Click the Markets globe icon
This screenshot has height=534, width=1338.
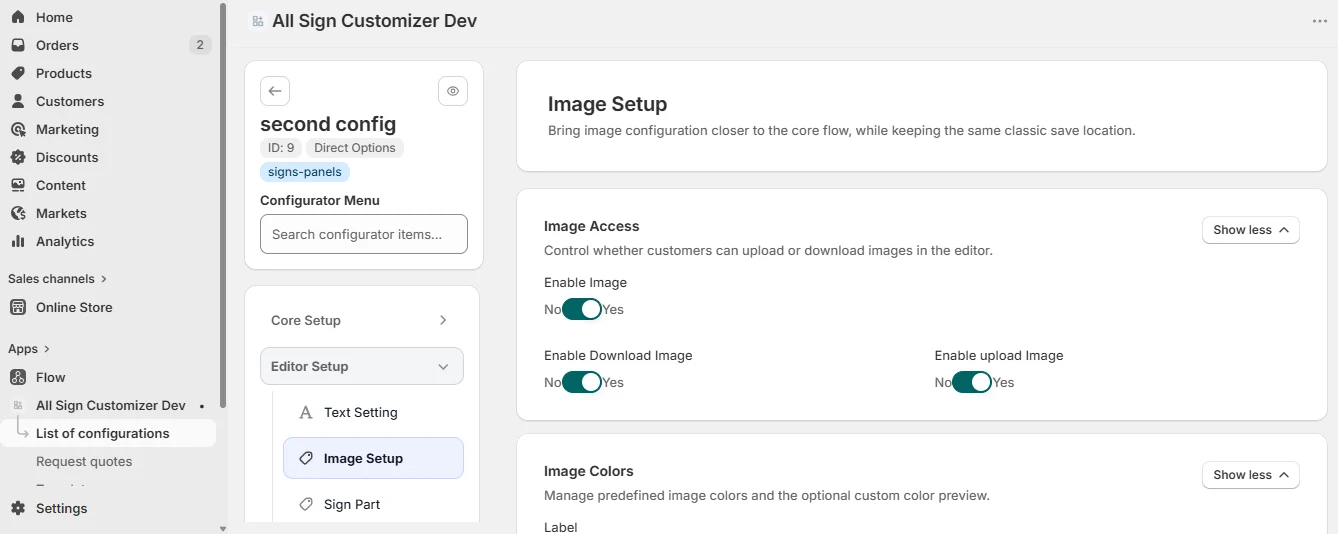(17, 213)
